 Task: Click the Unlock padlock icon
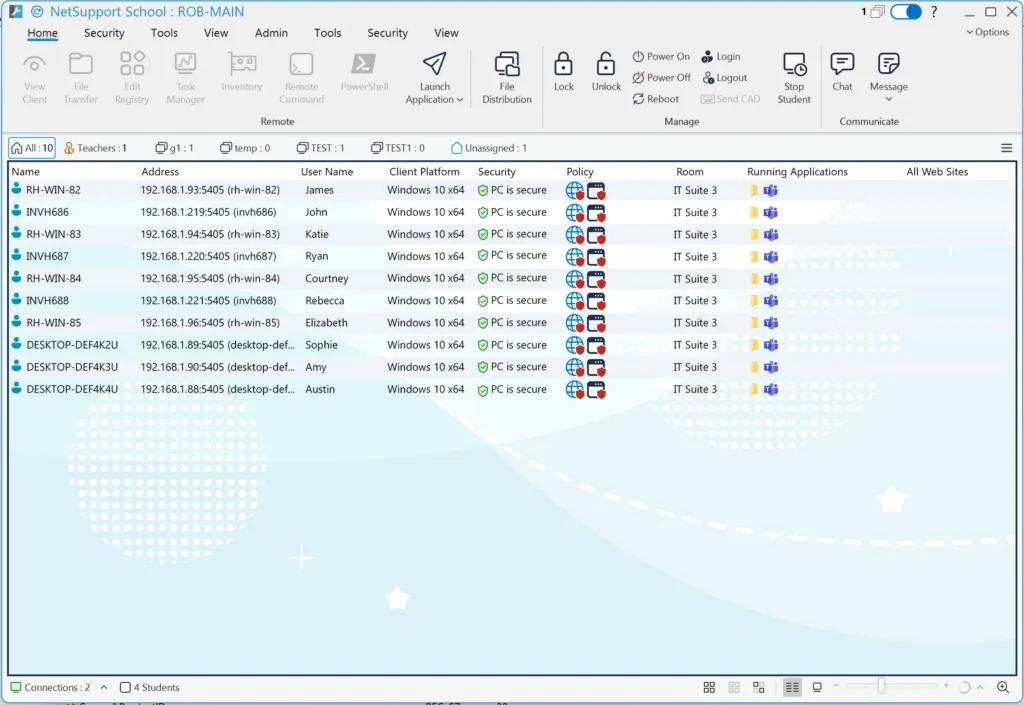(606, 64)
